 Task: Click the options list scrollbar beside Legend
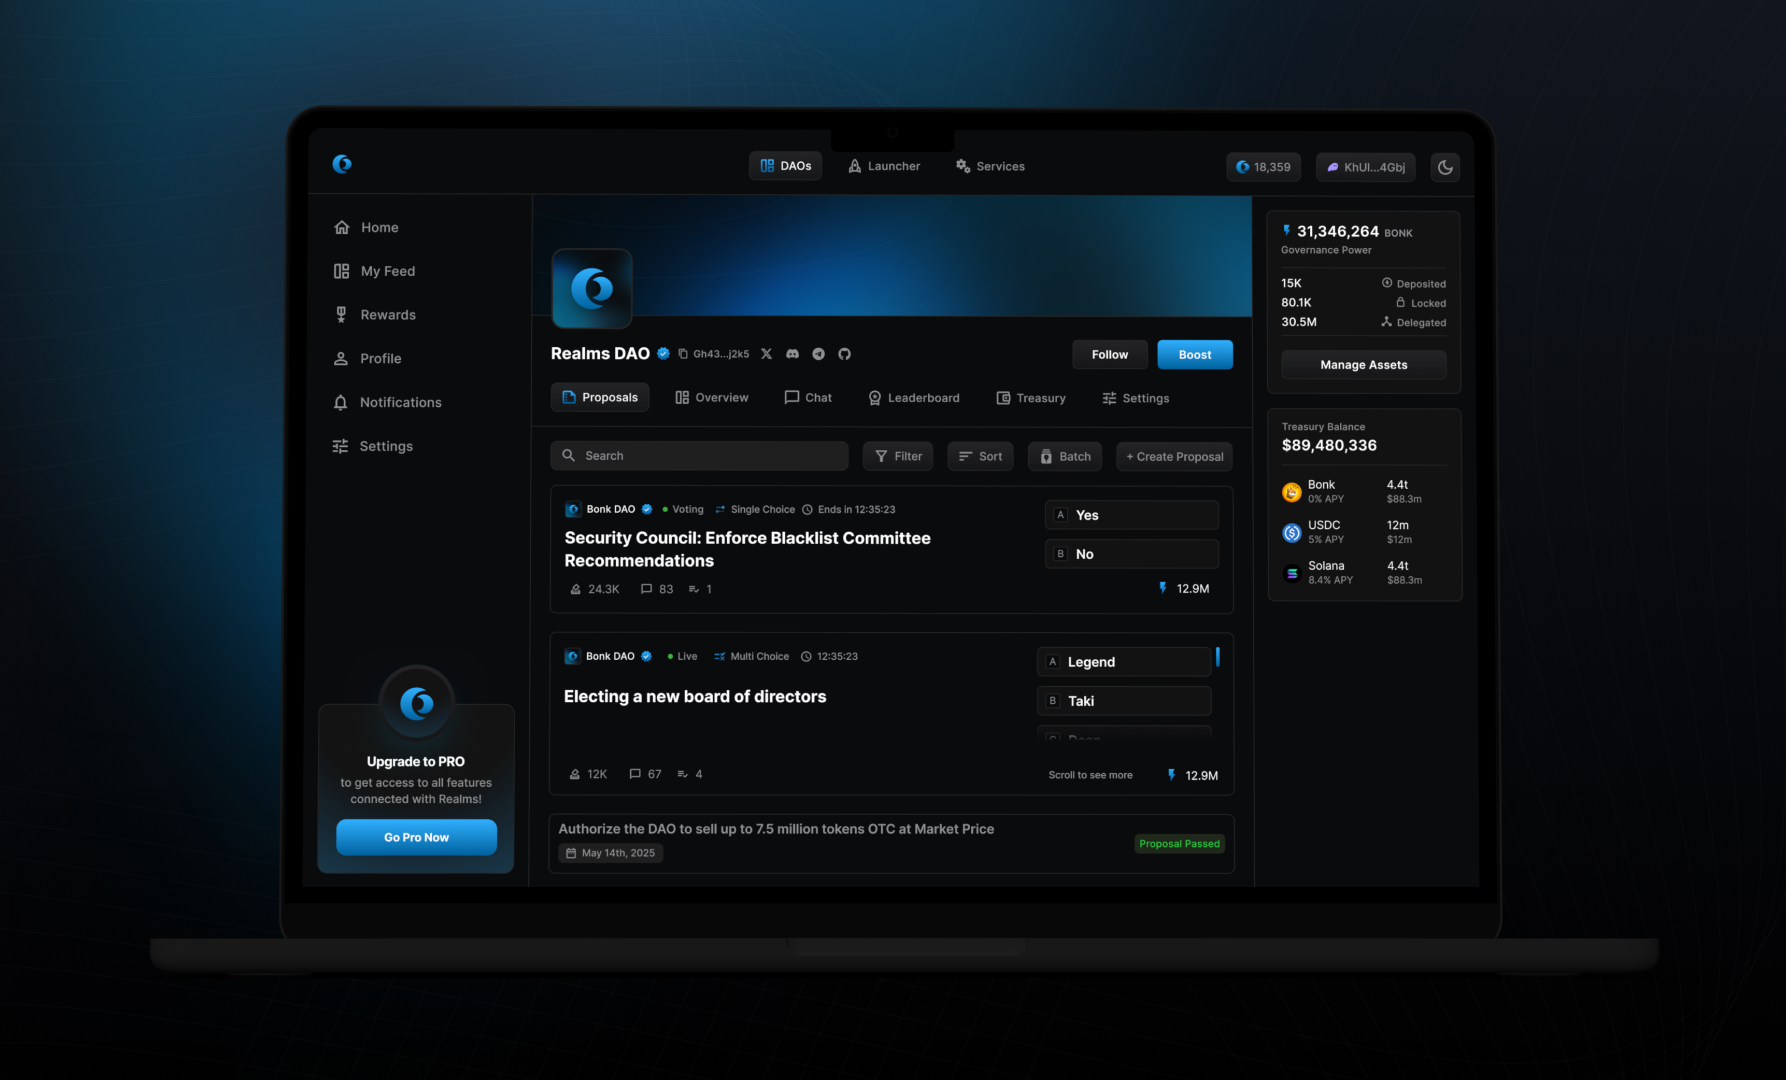click(x=1217, y=658)
